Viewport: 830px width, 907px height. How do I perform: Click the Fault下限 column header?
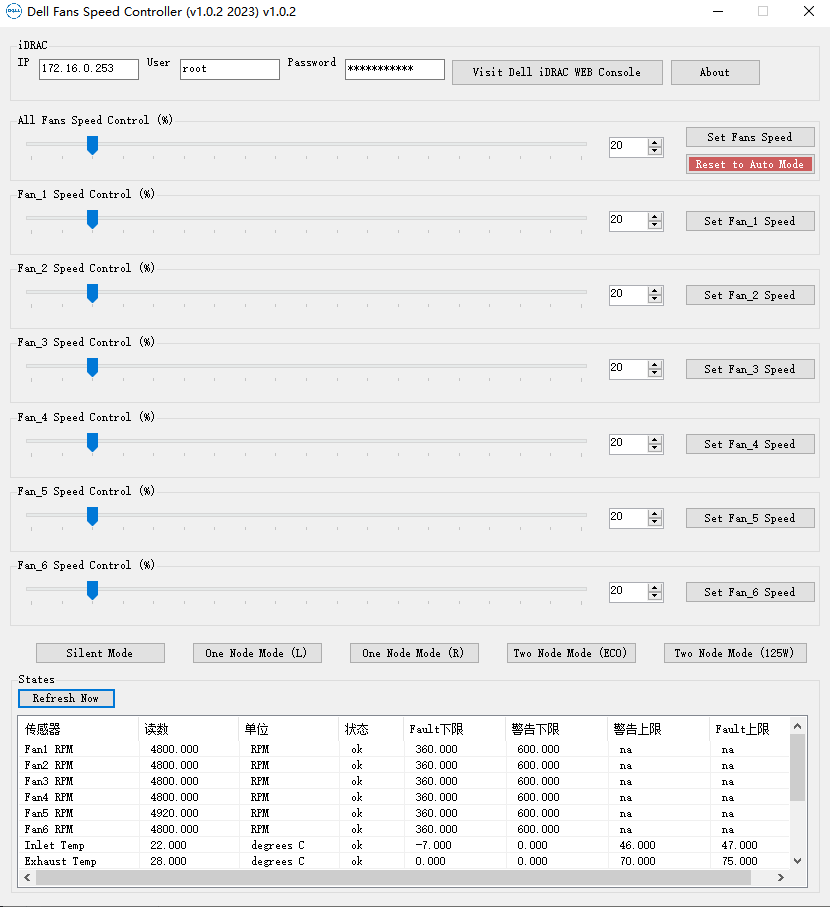(x=454, y=729)
